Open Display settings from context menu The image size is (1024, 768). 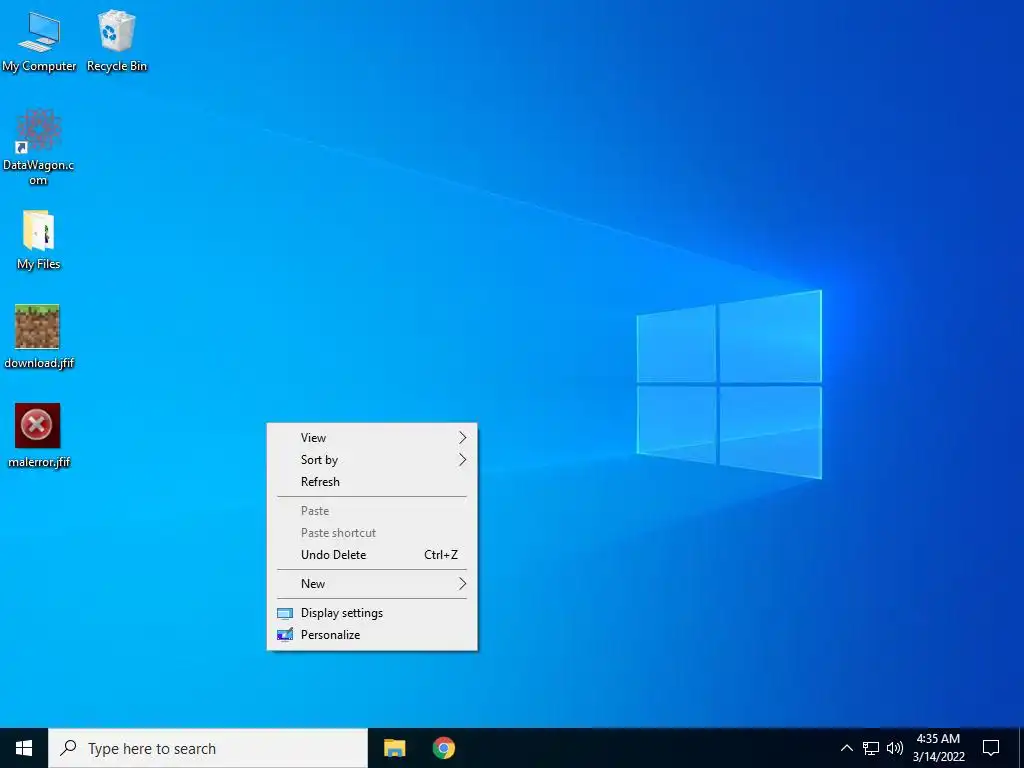click(372, 613)
